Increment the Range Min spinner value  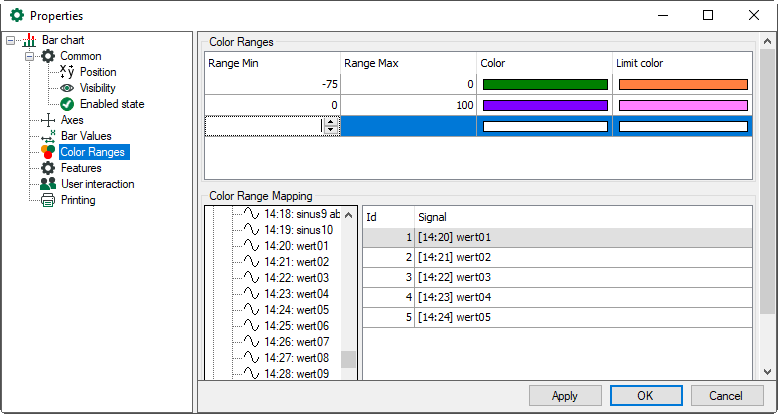click(331, 121)
